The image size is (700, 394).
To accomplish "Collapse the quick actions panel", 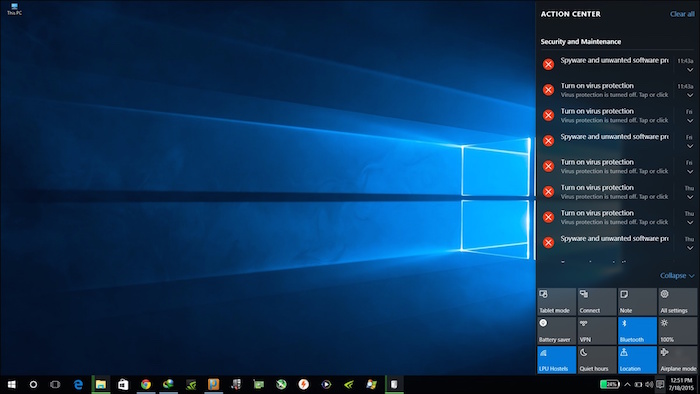I will coord(677,276).
